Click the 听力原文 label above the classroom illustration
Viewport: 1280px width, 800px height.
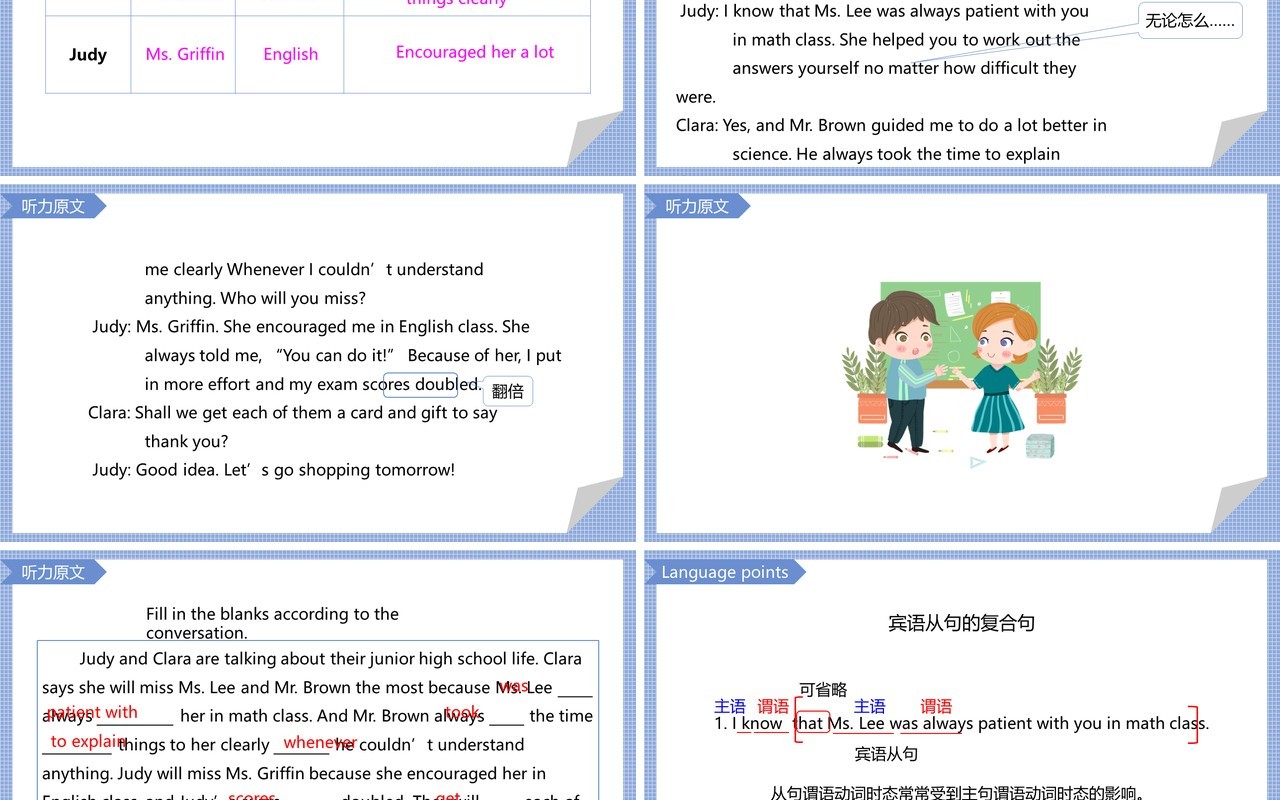click(x=697, y=206)
